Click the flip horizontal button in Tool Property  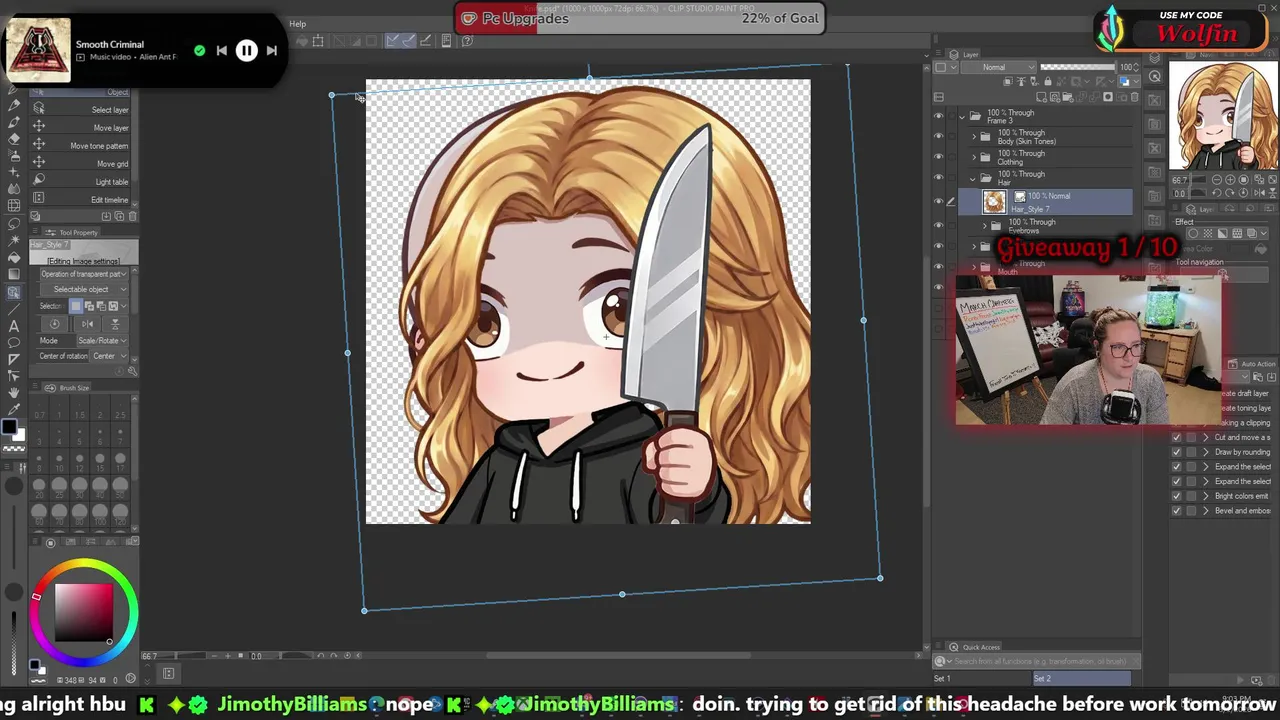(87, 324)
